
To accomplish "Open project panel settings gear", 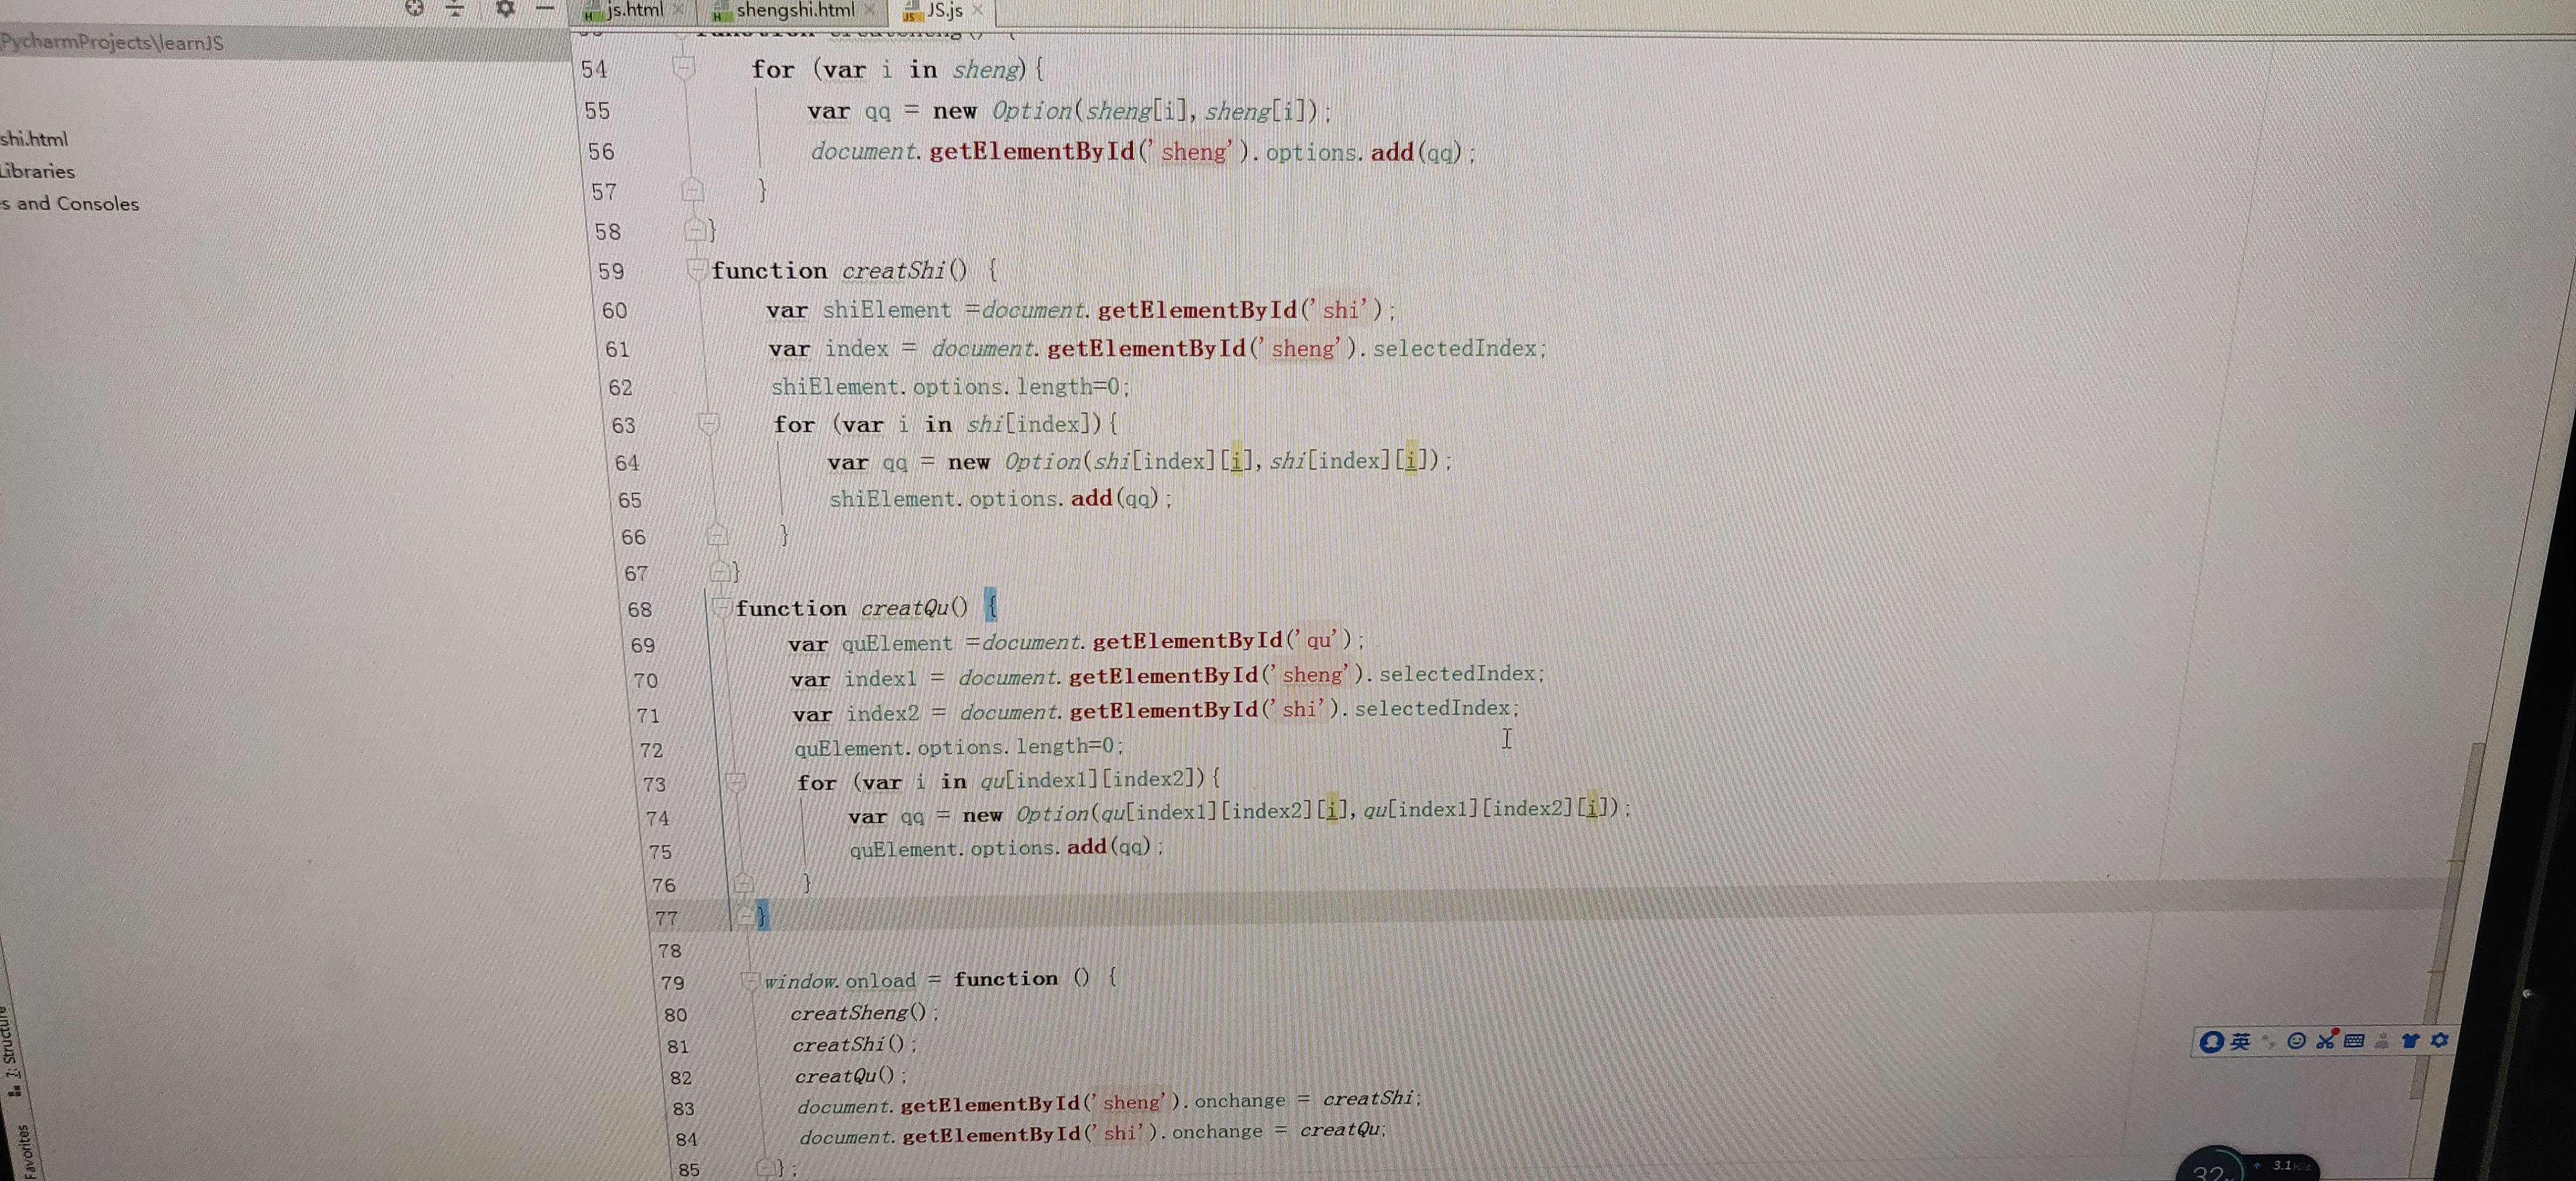I will pos(505,9).
